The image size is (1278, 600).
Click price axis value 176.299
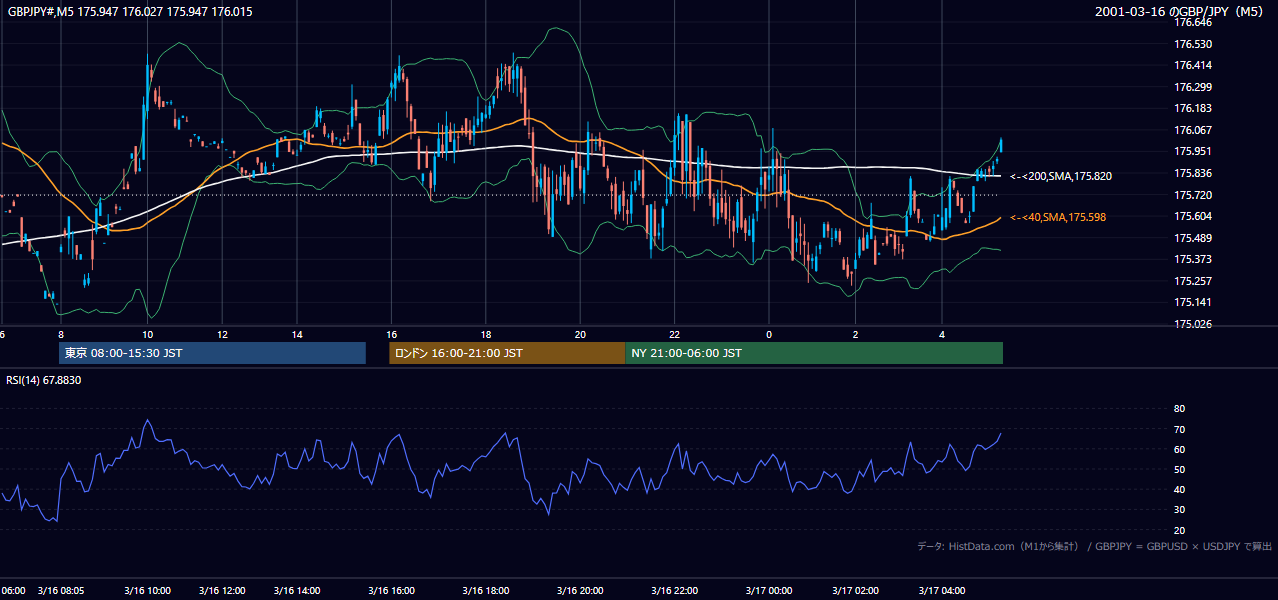click(1193, 87)
